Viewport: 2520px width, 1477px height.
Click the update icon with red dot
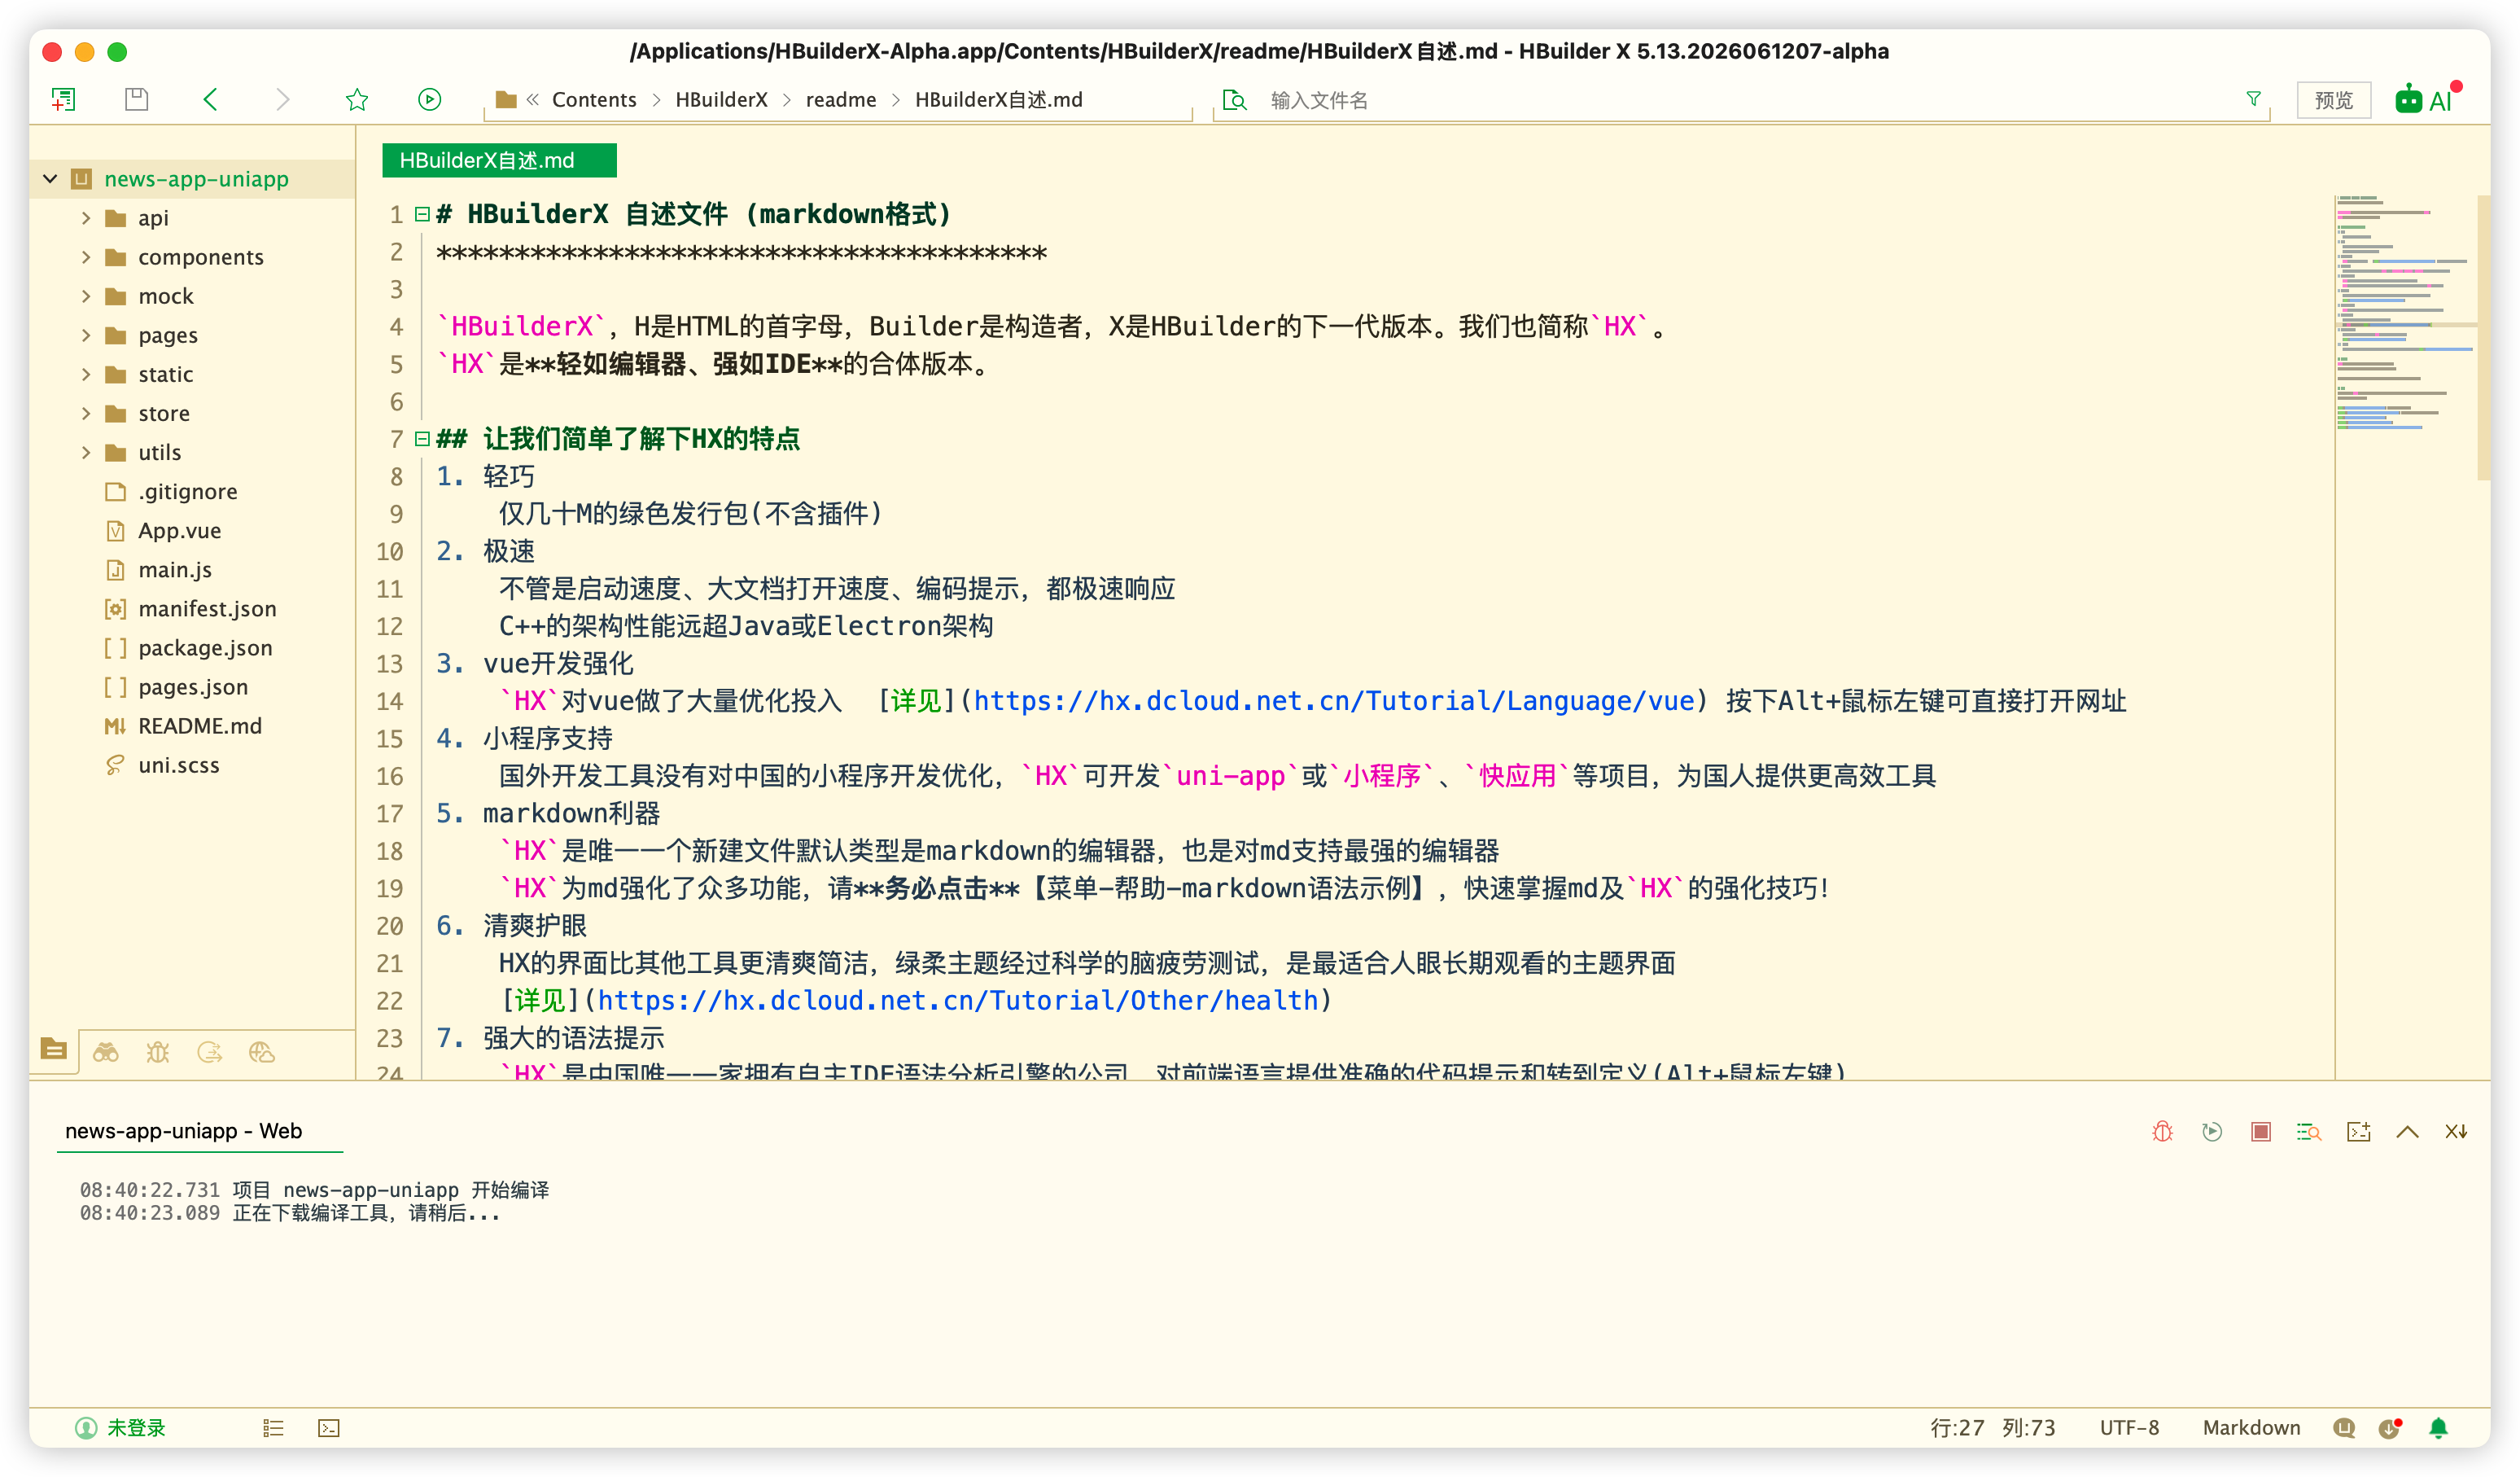click(x=2391, y=1428)
